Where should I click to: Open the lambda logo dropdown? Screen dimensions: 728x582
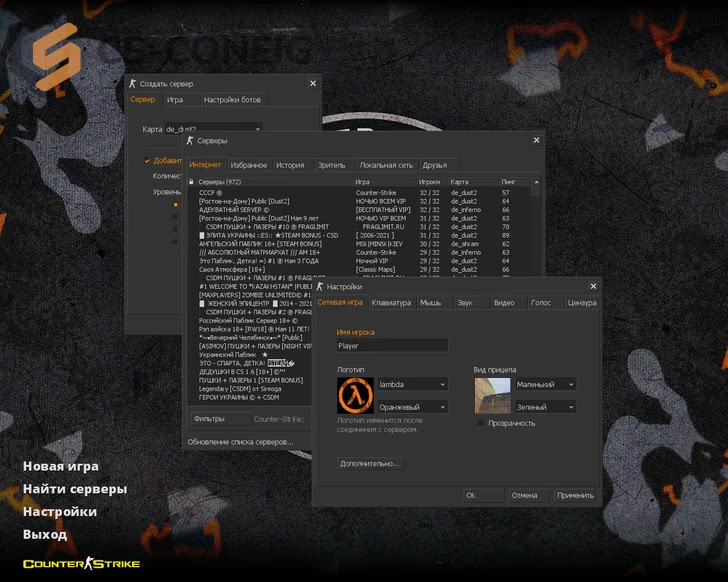[413, 384]
